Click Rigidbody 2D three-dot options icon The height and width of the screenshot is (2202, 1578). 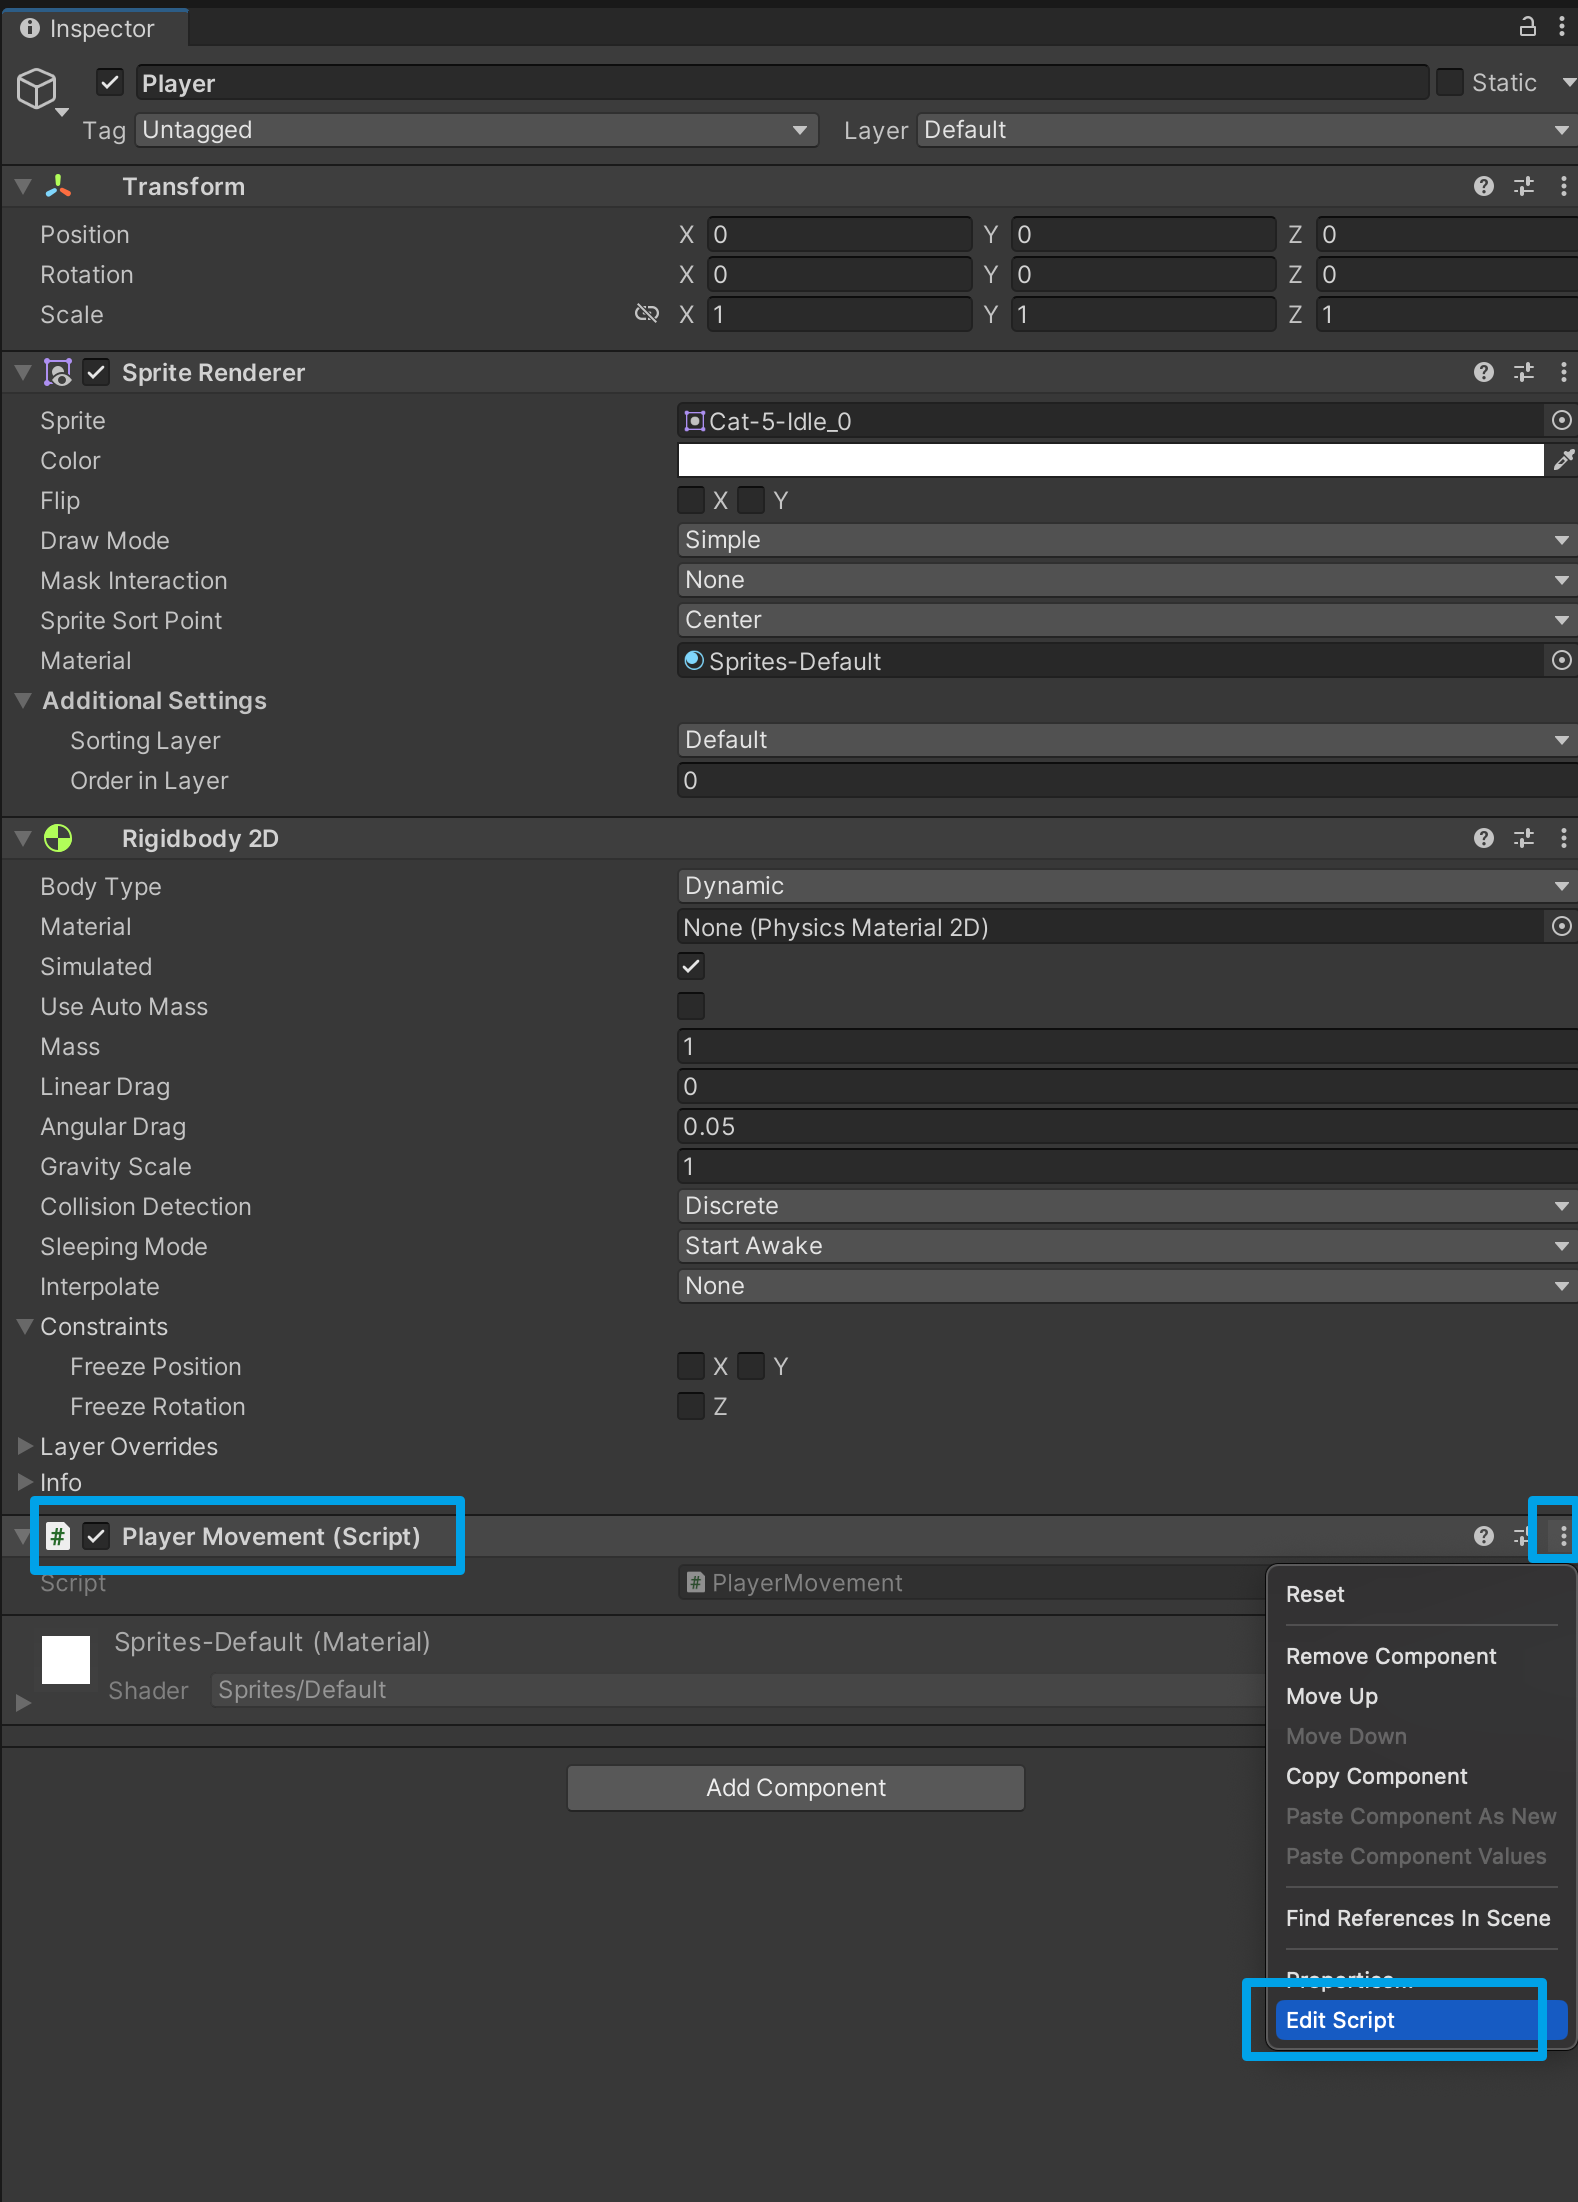1563,838
